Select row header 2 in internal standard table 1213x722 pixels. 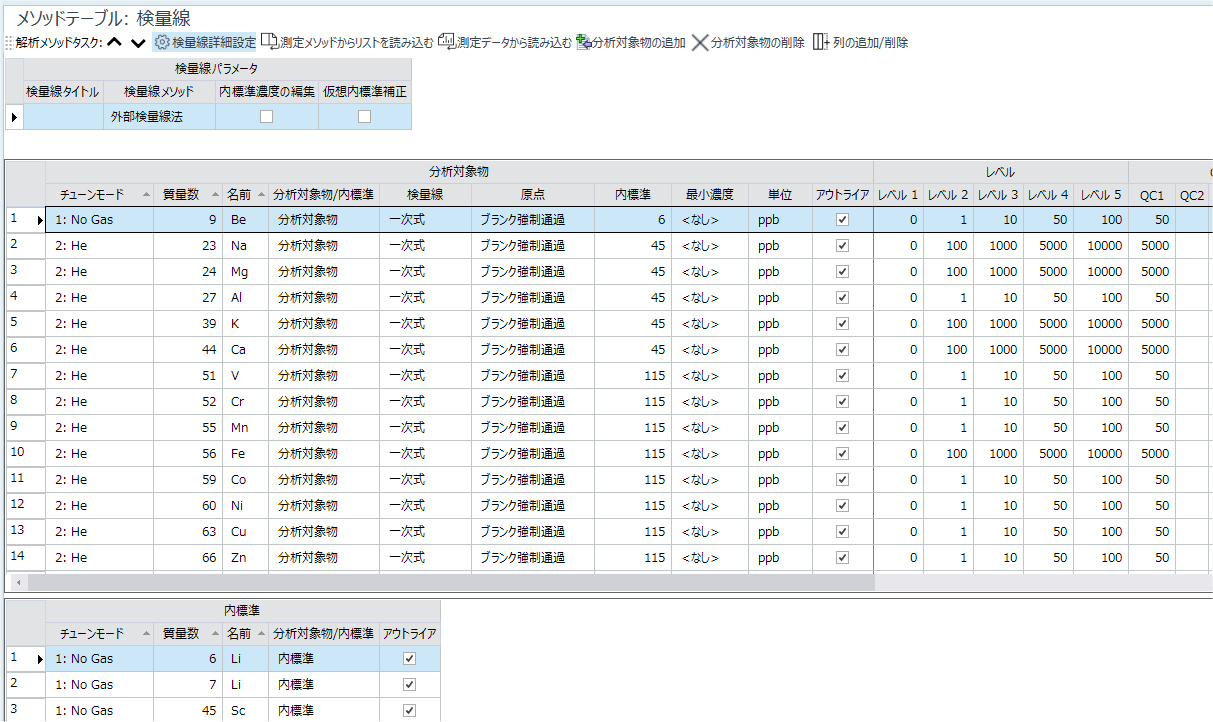click(x=25, y=685)
